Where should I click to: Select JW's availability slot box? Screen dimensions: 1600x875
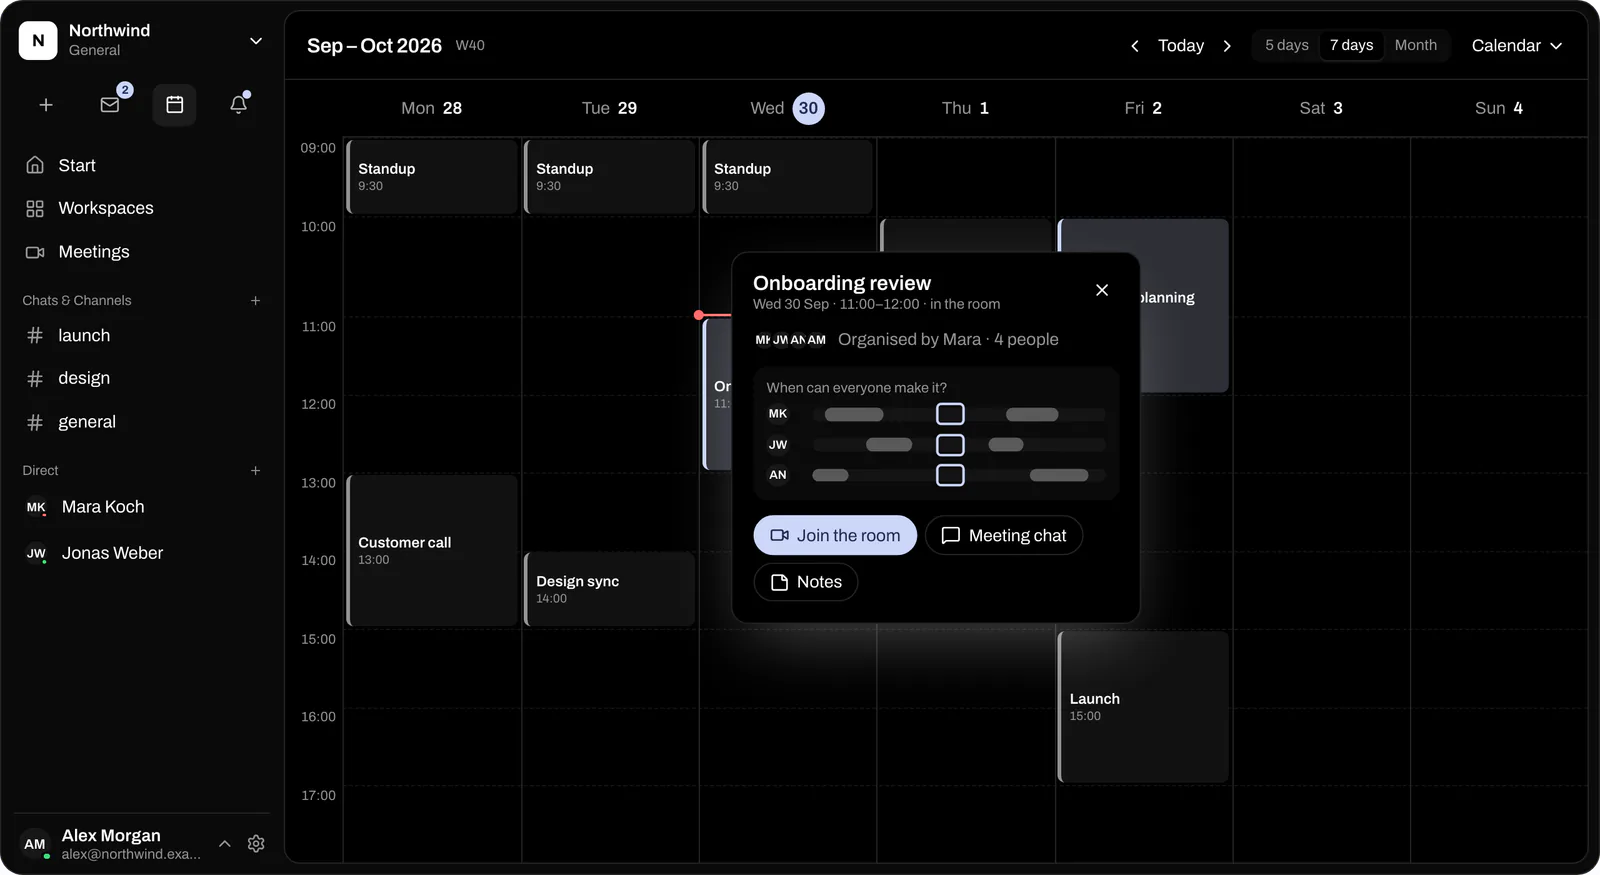tap(950, 445)
